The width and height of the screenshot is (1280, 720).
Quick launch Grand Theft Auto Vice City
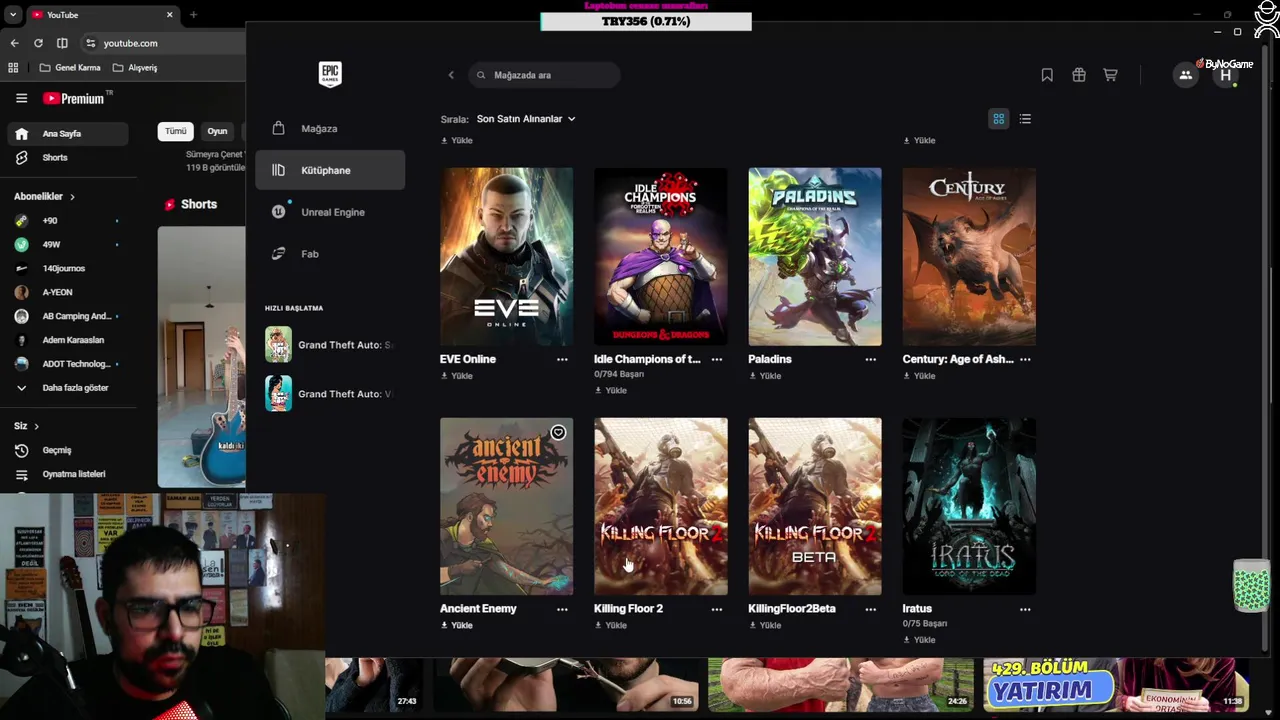[330, 394]
